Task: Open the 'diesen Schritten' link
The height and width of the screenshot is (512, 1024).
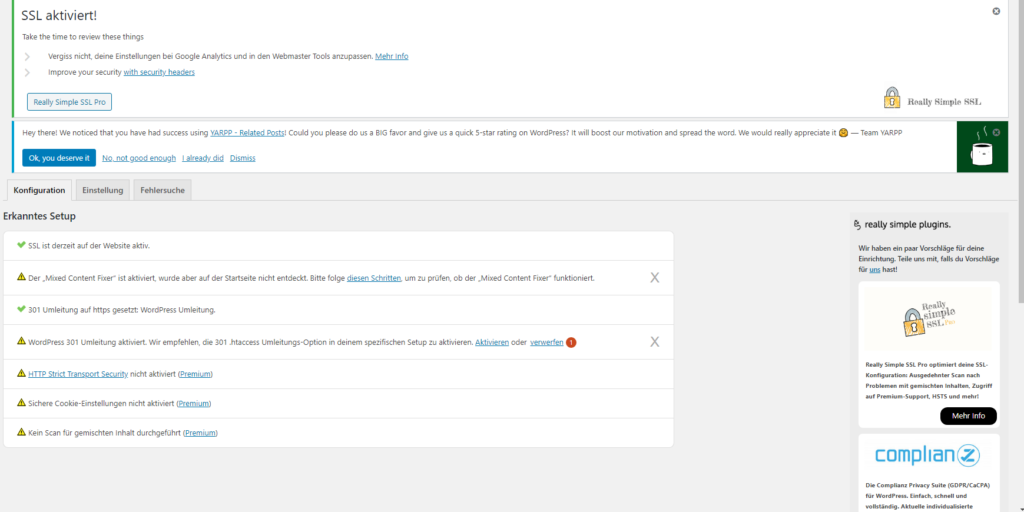Action: point(374,278)
